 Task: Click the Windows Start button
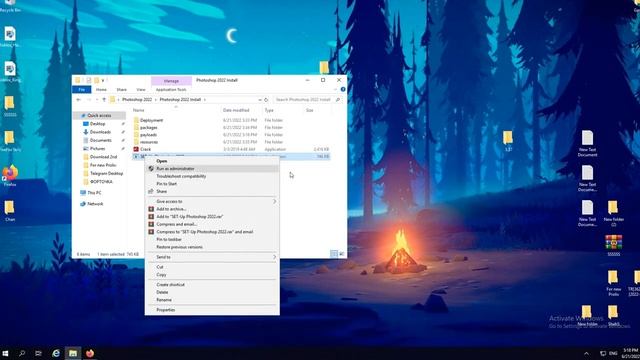(5, 353)
